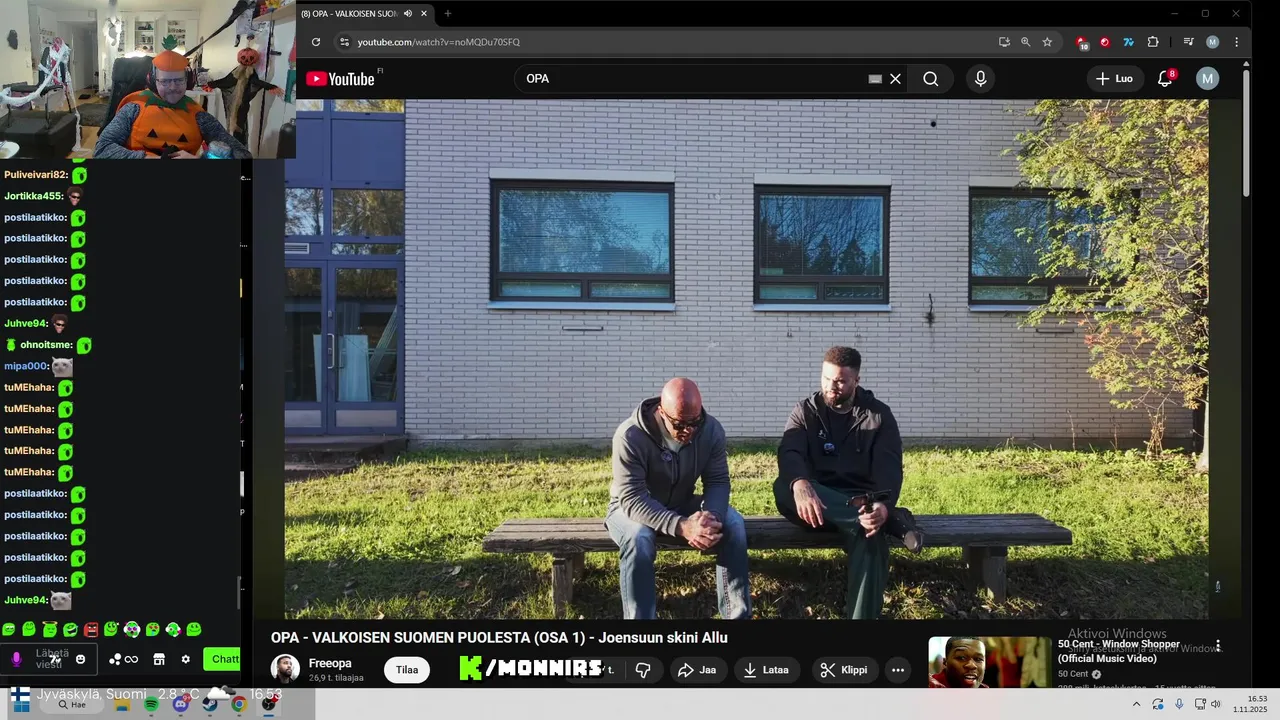Screen dimensions: 1280x720
Task: Click the YouTube logo to go home
Action: click(x=340, y=79)
